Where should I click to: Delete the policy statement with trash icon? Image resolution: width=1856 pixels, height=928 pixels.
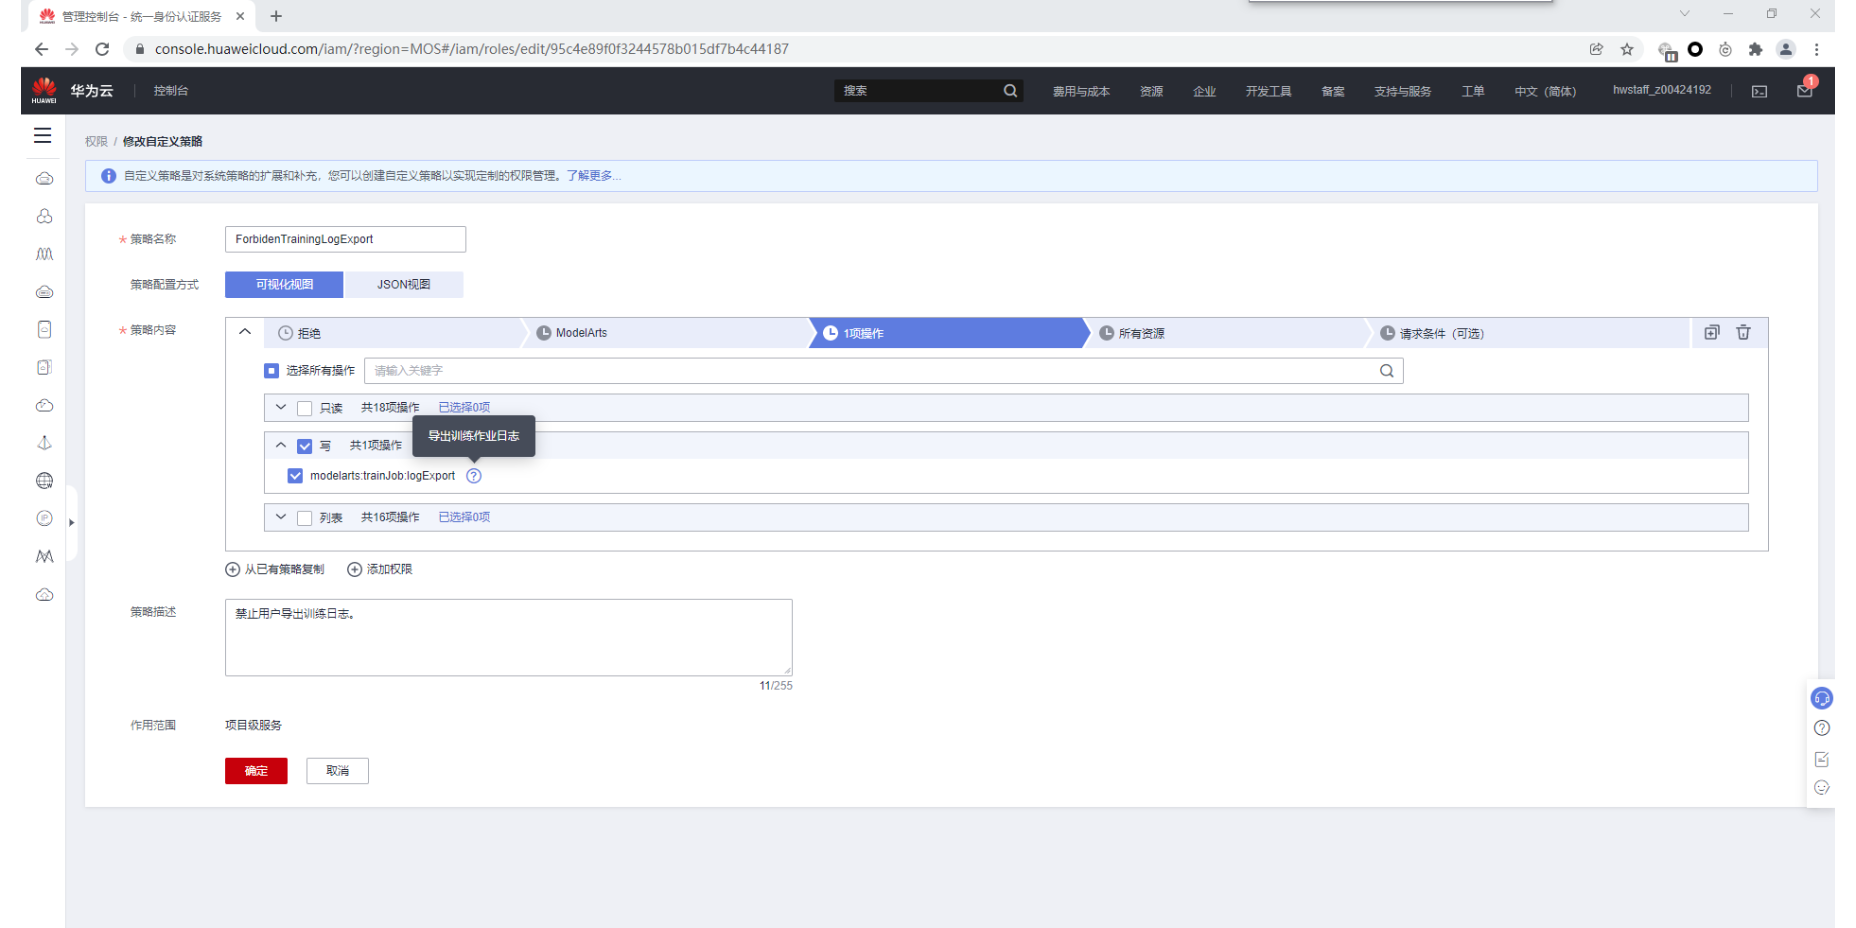click(x=1743, y=333)
